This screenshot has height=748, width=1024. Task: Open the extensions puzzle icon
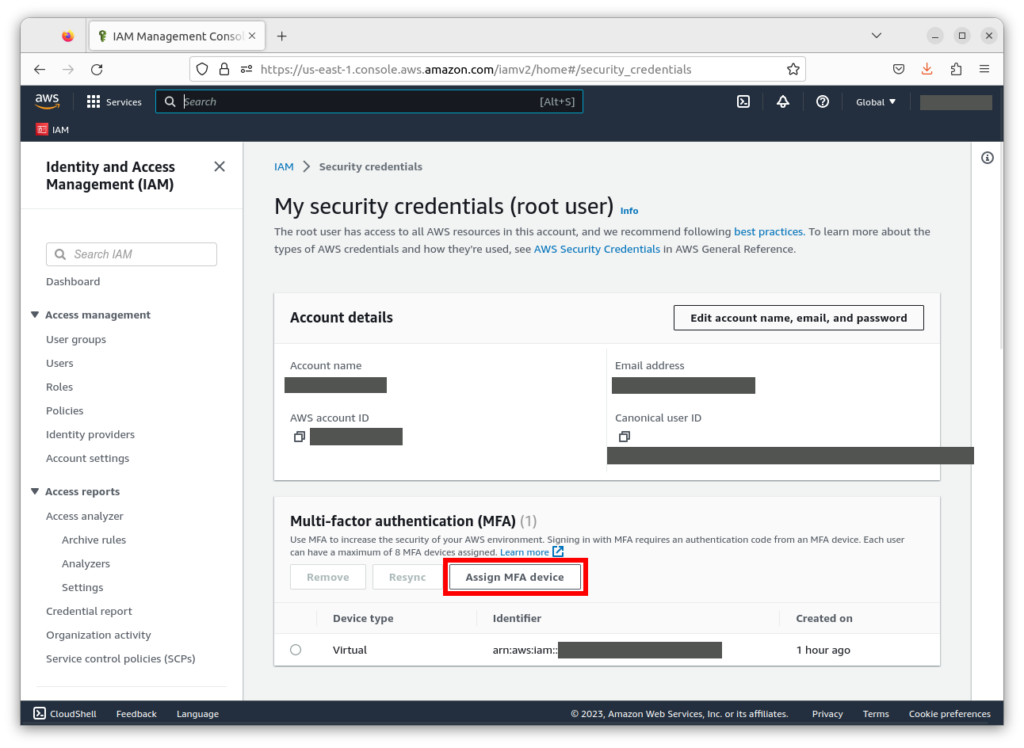pyautogui.click(x=956, y=69)
